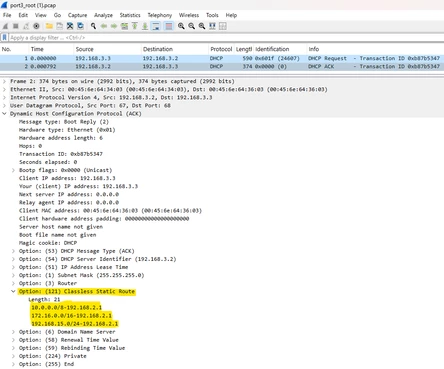Open a capture file with the folder icon
Viewport: 444px width, 369px height.
49,26
